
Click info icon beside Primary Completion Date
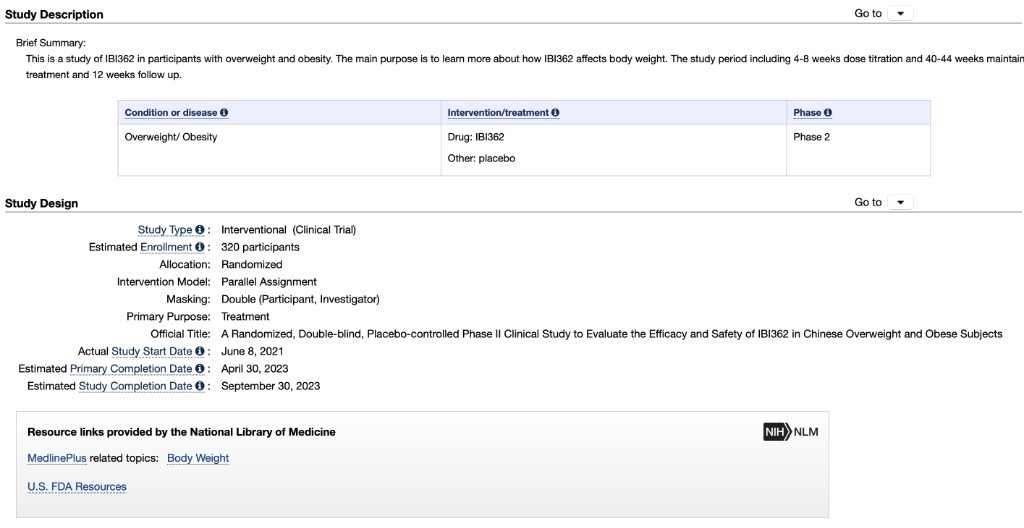coord(201,369)
